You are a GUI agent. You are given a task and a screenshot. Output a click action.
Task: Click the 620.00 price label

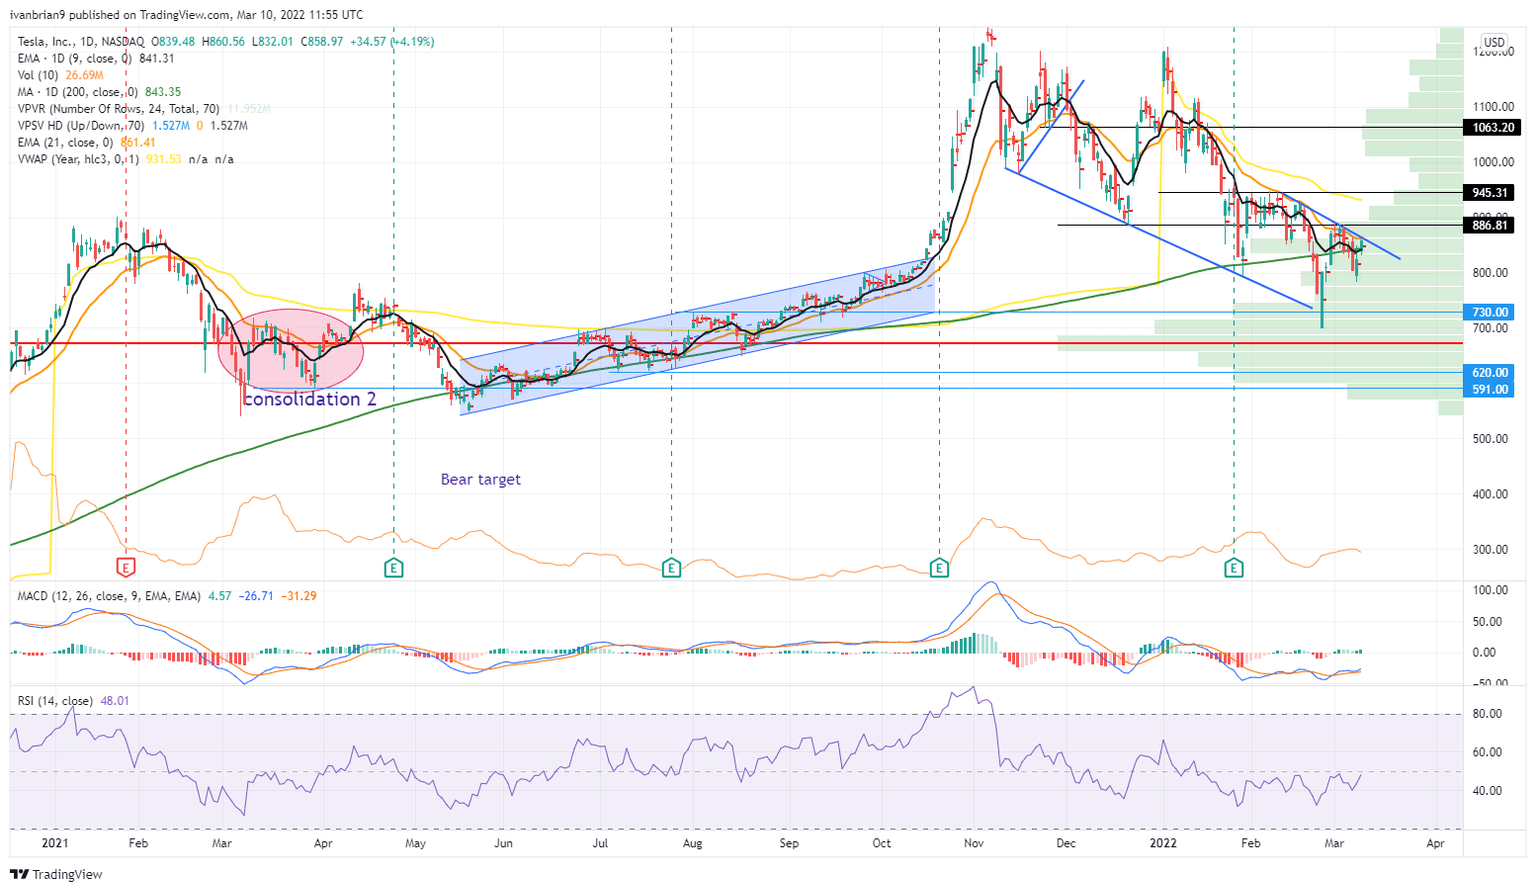1490,372
